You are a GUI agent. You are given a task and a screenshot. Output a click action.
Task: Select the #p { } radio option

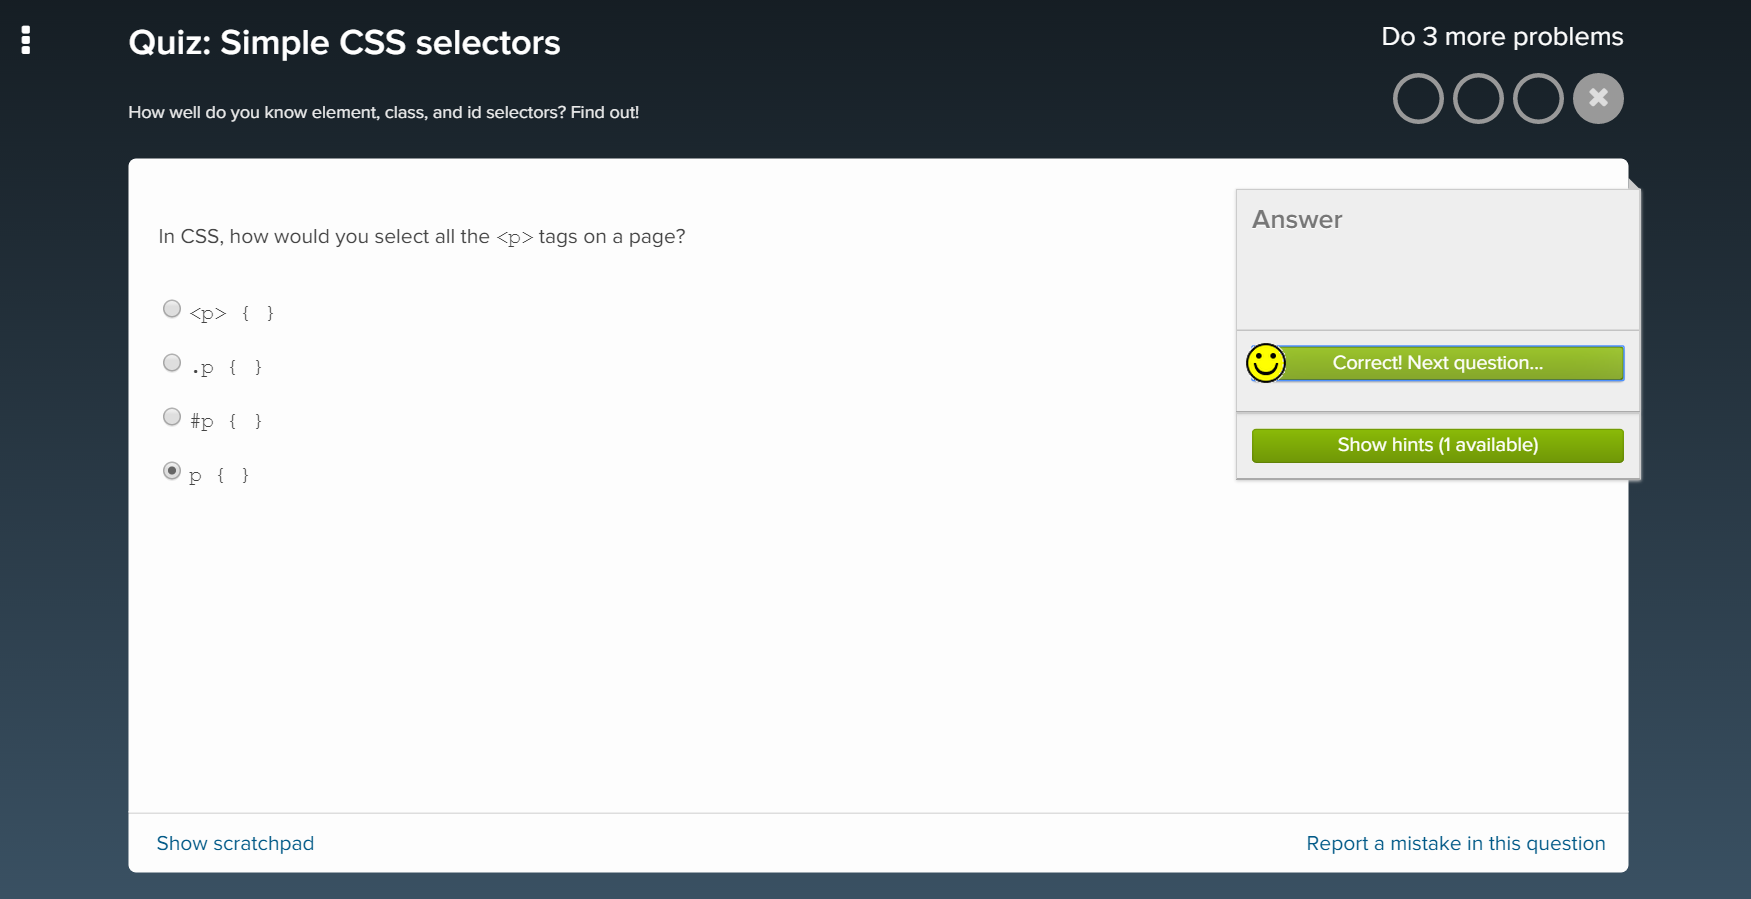point(172,417)
